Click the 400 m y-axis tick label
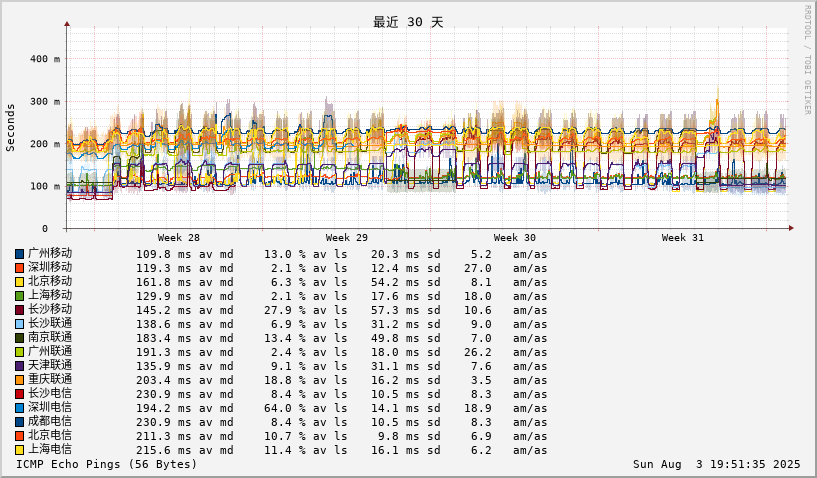 (45, 59)
